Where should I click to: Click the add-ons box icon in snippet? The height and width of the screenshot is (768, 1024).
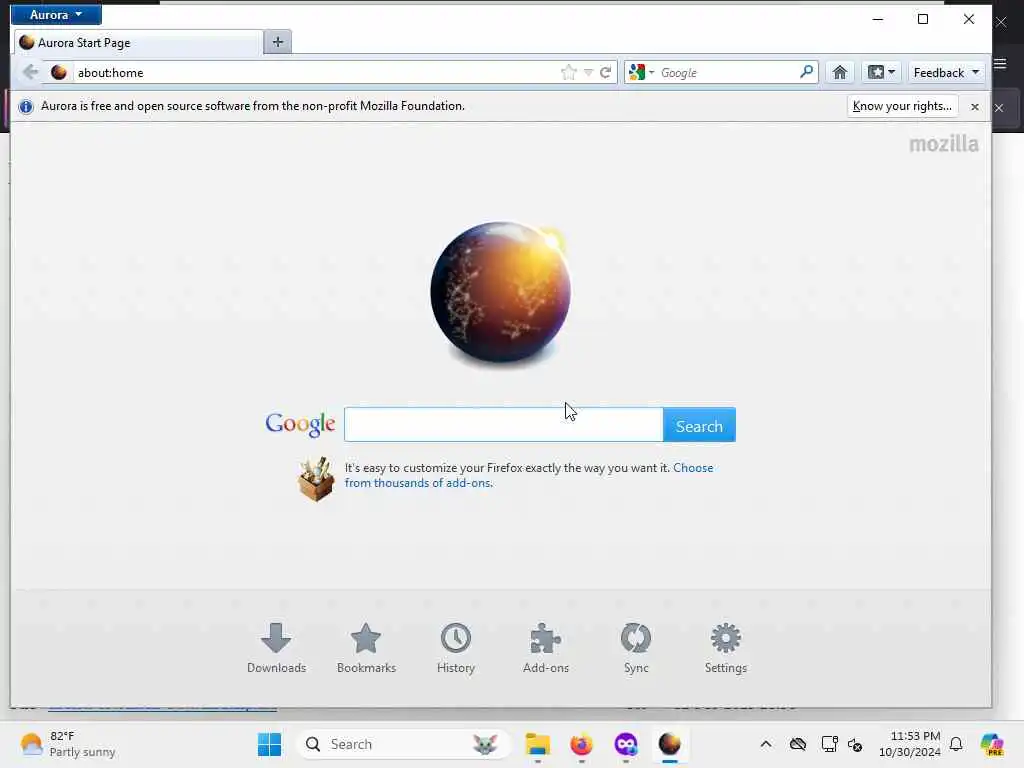(x=315, y=479)
